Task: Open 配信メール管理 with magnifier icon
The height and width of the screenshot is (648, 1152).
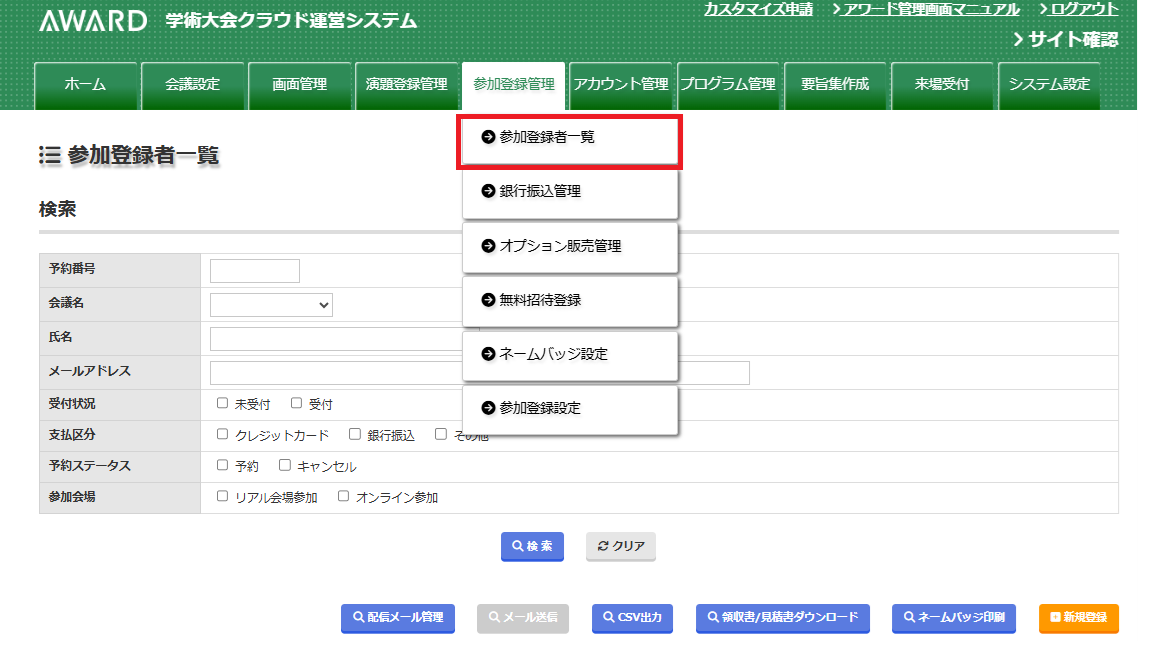Action: point(398,618)
